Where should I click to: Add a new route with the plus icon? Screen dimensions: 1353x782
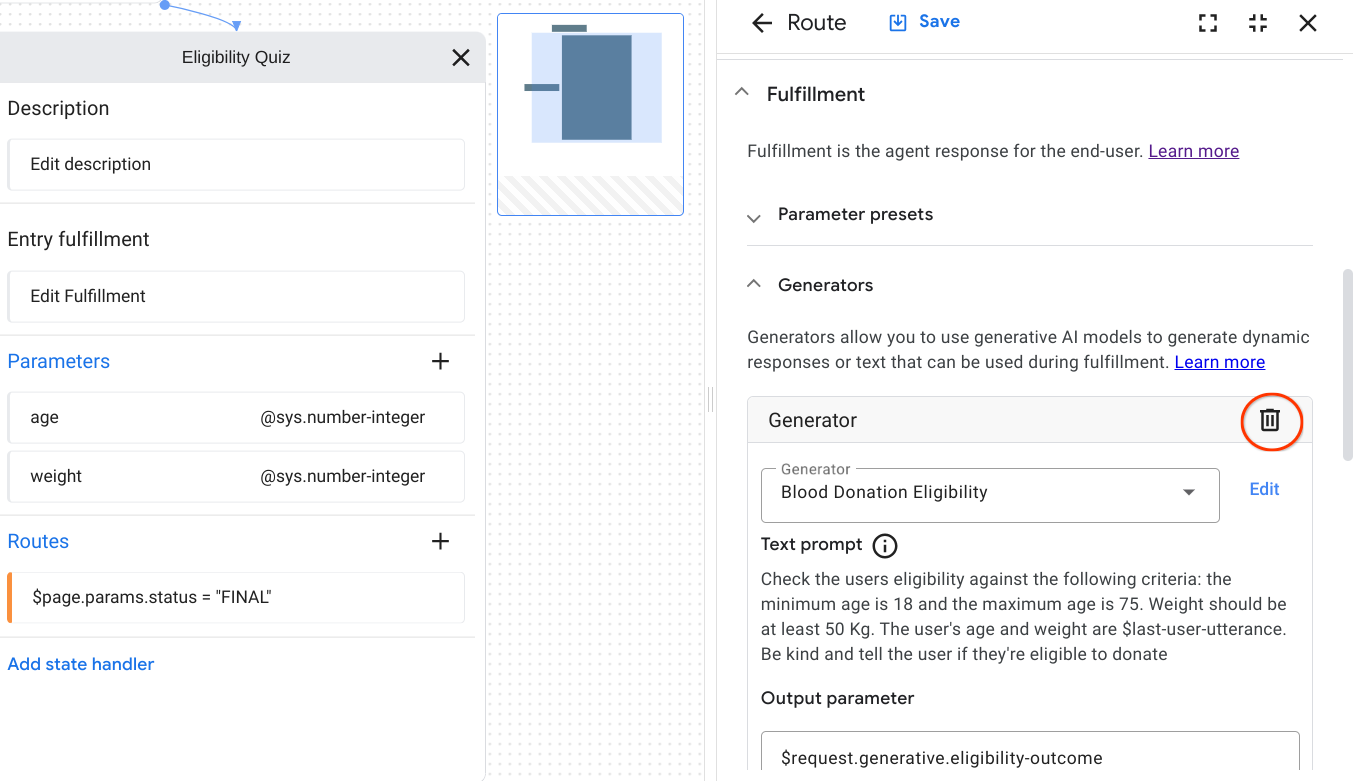(440, 542)
